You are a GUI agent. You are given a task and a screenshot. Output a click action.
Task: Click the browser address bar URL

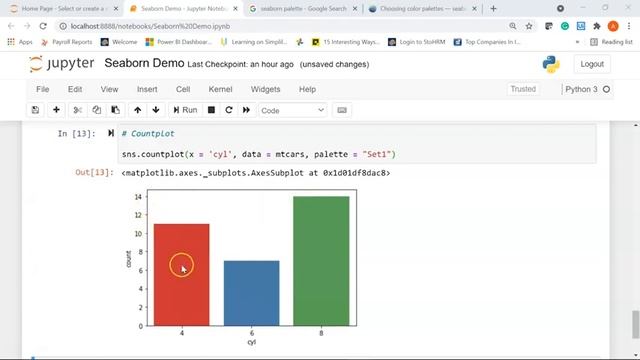[150, 26]
